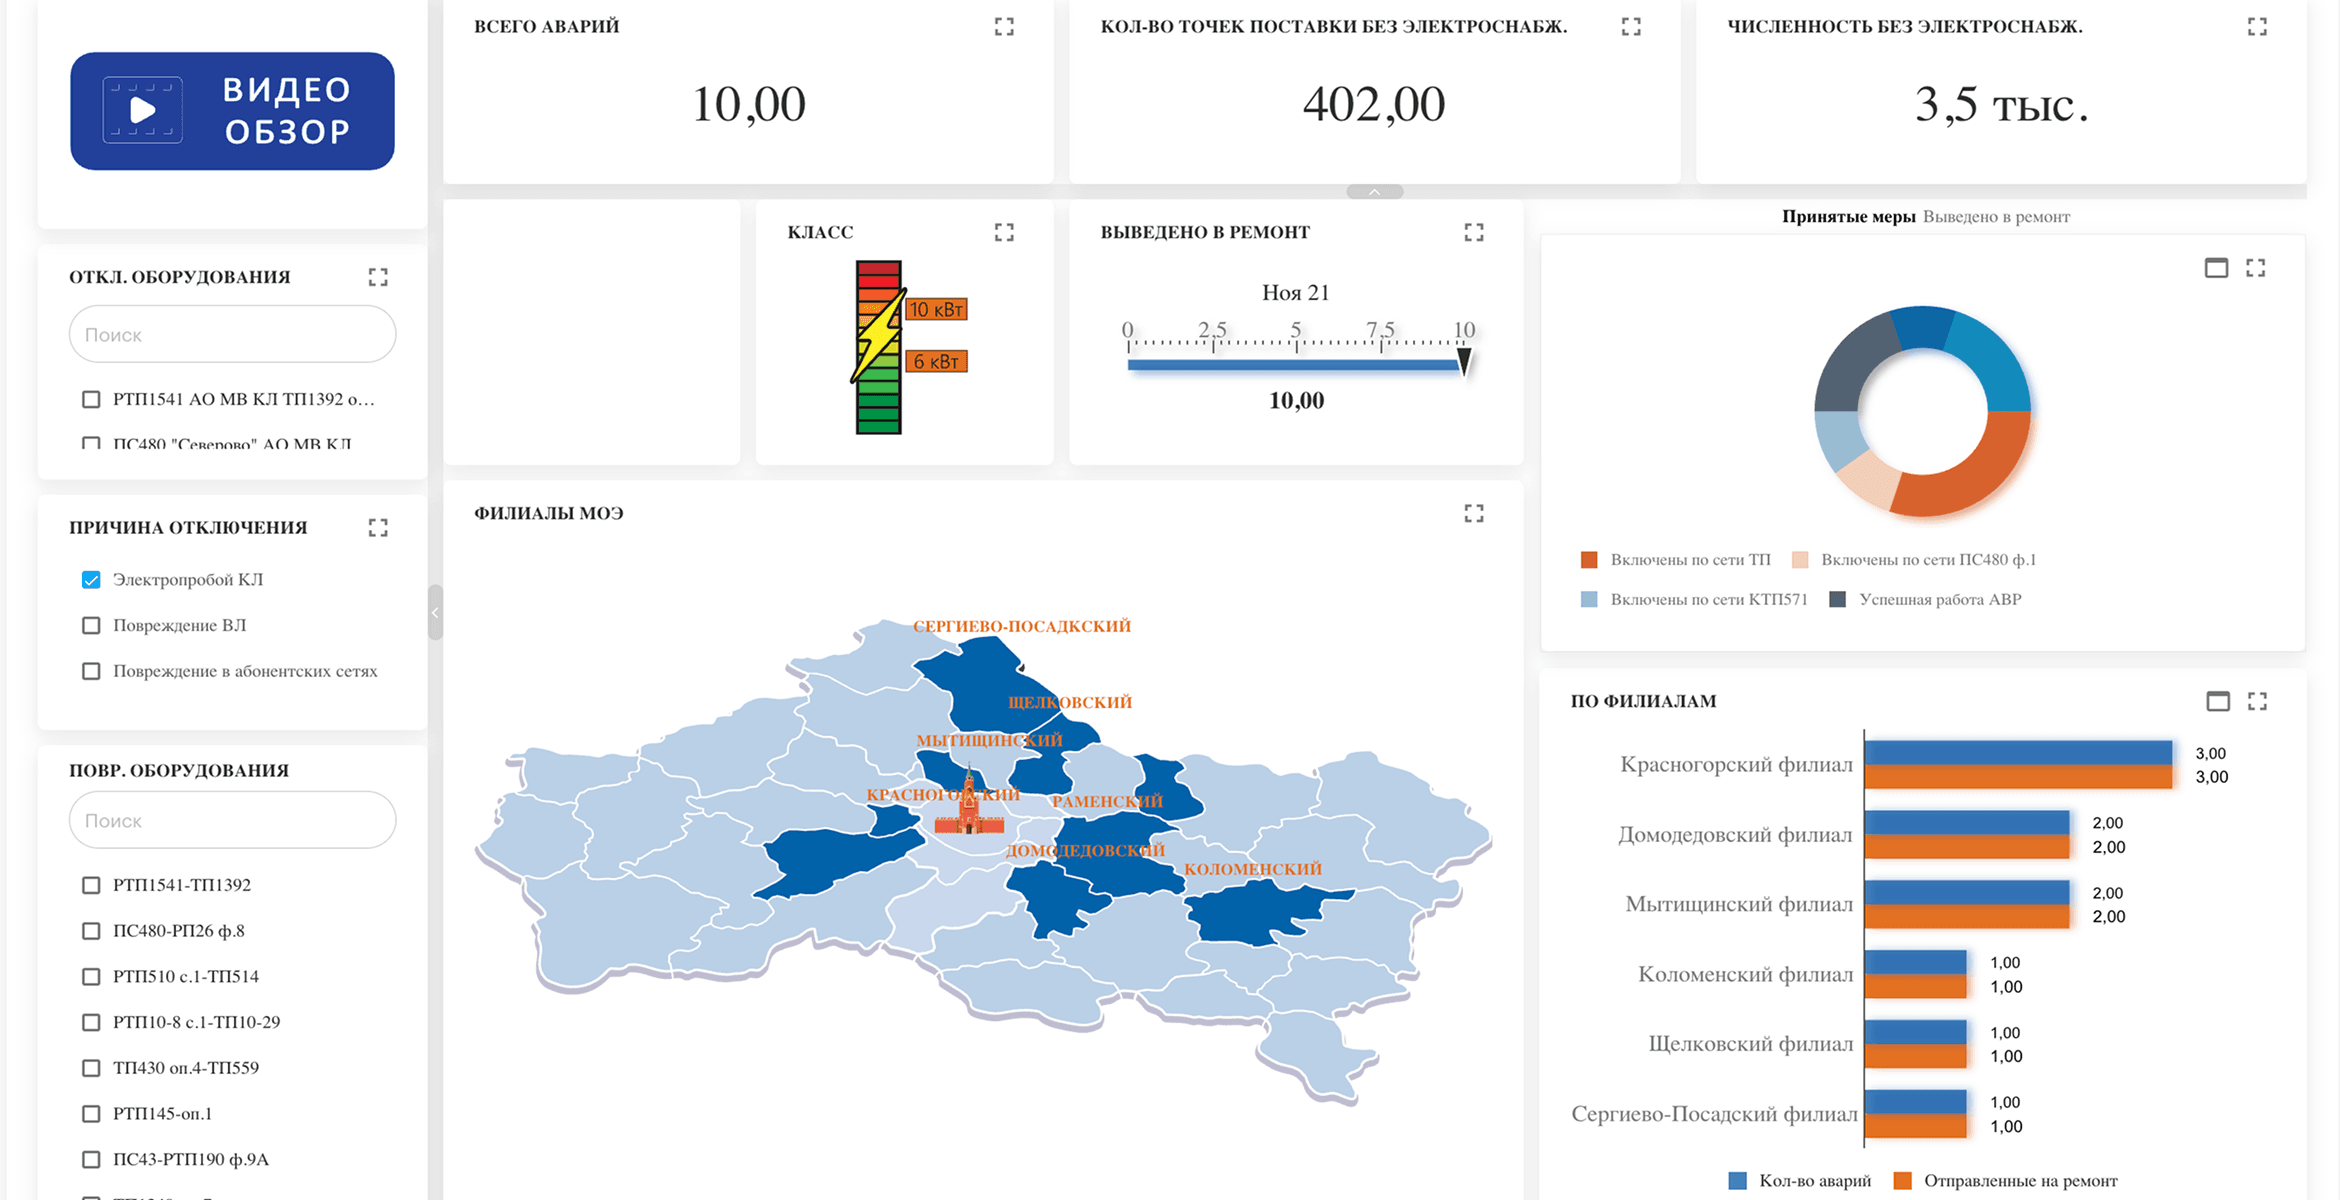Select the 10 кВт class label
Image resolution: width=2340 pixels, height=1200 pixels.
[x=936, y=310]
